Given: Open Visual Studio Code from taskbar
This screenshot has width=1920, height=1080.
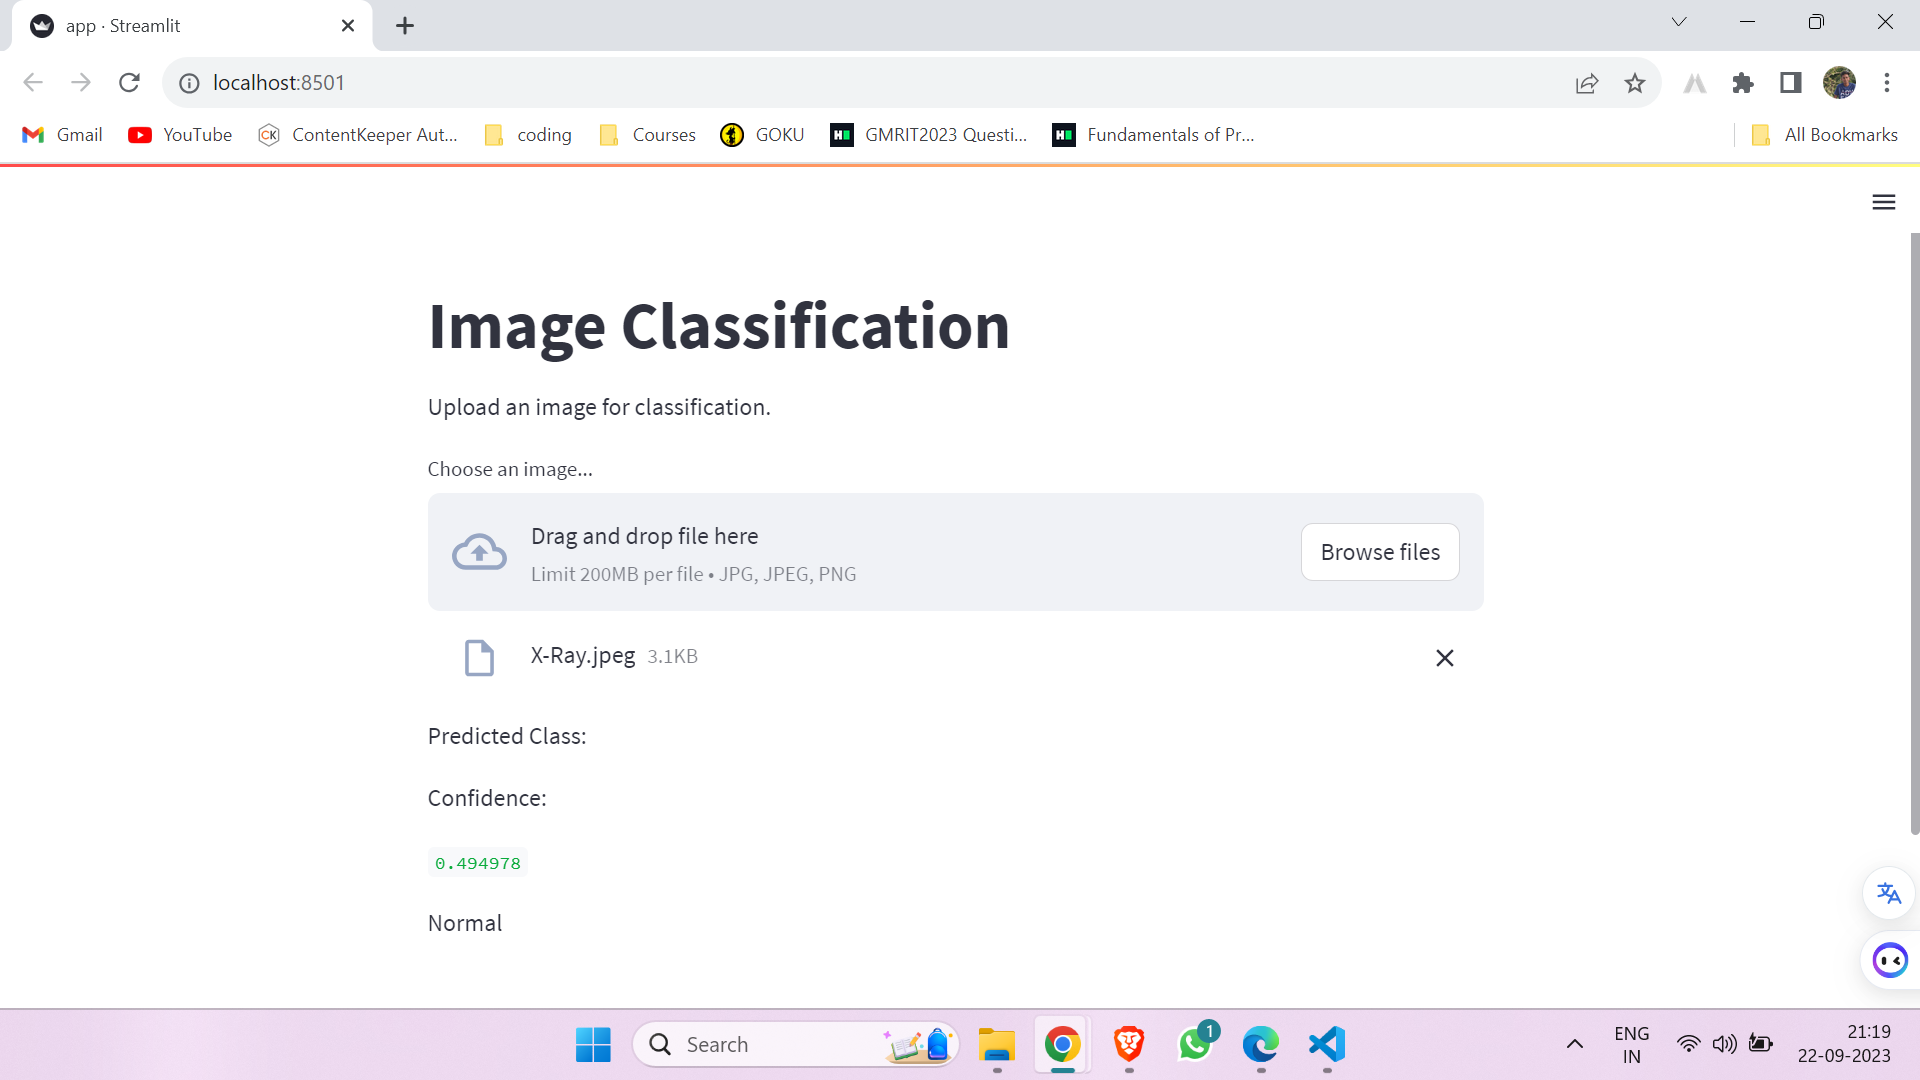Looking at the screenshot, I should (x=1326, y=1044).
